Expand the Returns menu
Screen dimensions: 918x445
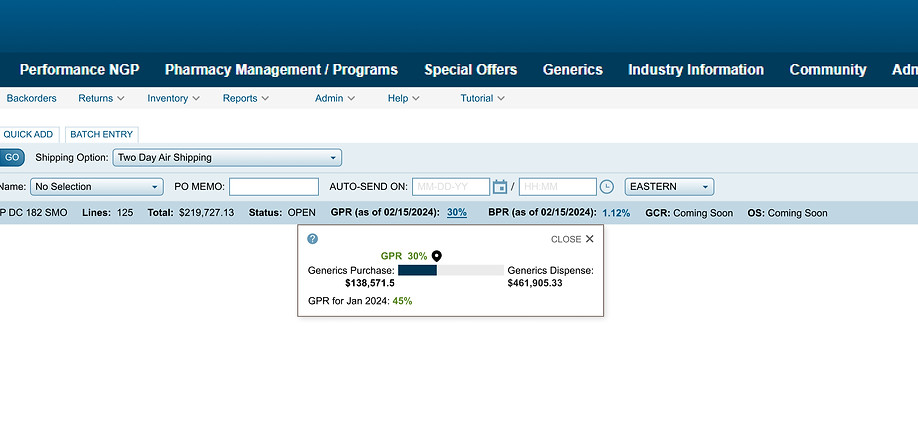click(101, 98)
